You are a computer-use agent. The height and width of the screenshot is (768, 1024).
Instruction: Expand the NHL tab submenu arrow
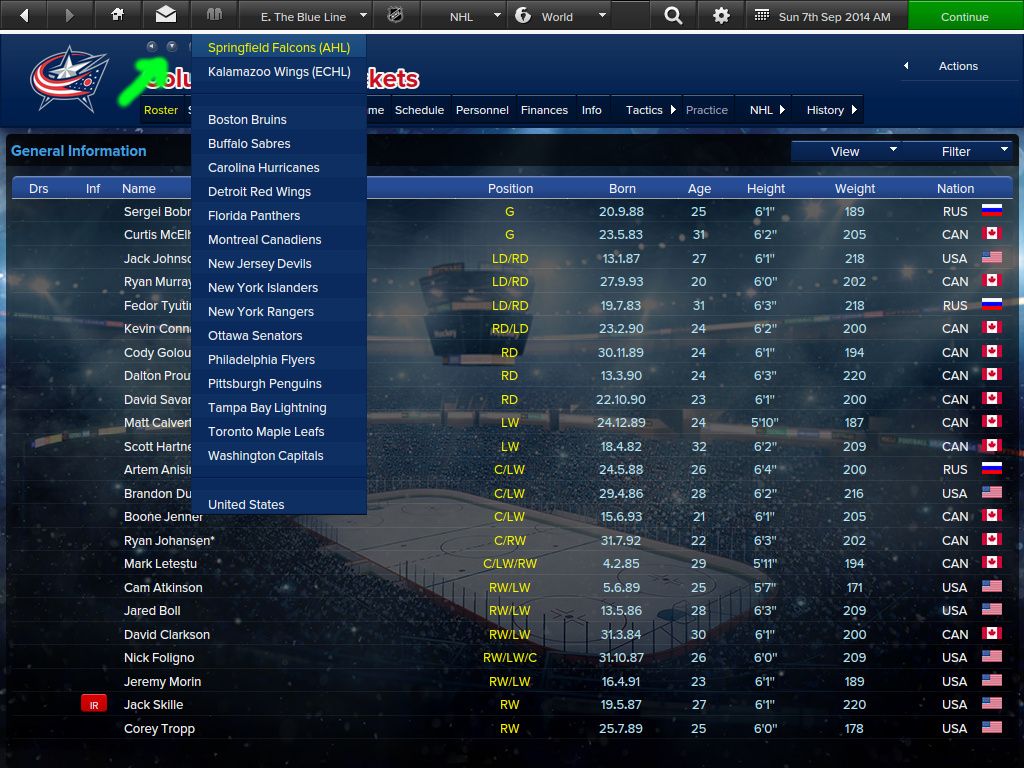[x=782, y=110]
